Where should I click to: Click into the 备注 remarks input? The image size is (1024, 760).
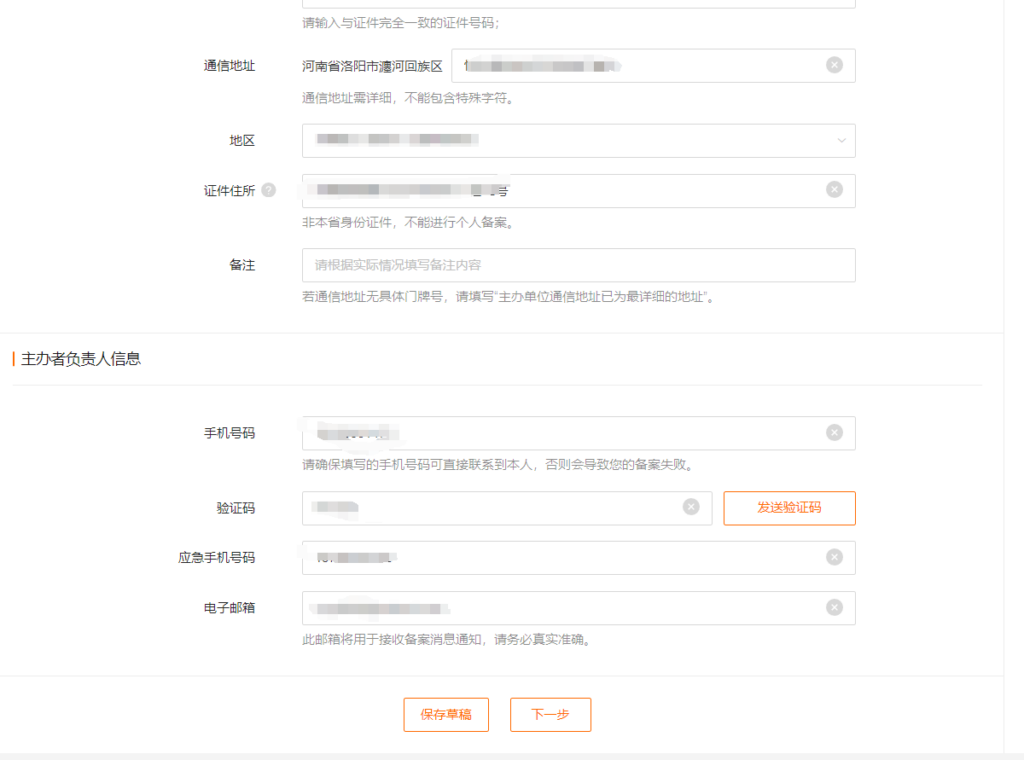click(578, 265)
